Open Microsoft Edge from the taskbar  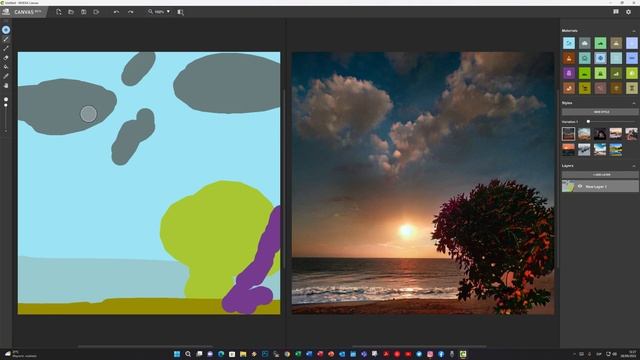221,354
